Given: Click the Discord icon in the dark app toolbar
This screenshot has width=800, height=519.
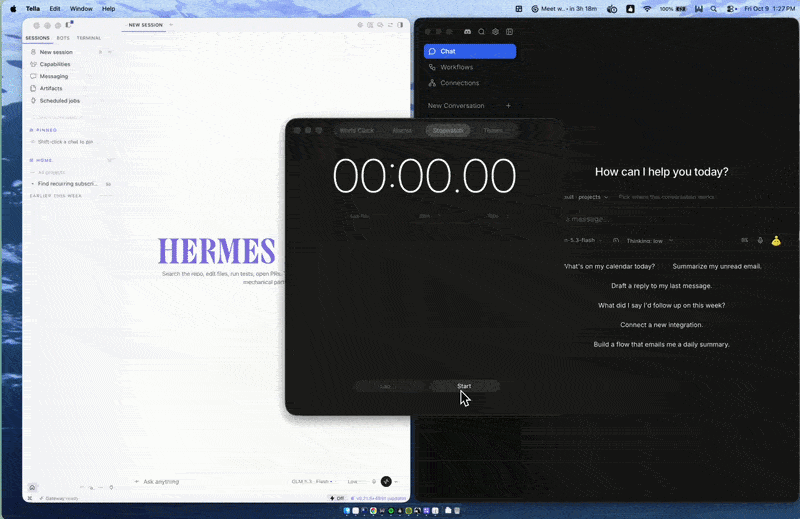Looking at the screenshot, I should (467, 32).
